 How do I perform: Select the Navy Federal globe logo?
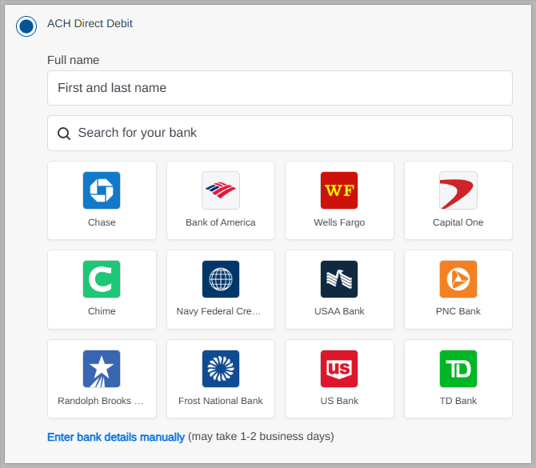[x=220, y=279]
